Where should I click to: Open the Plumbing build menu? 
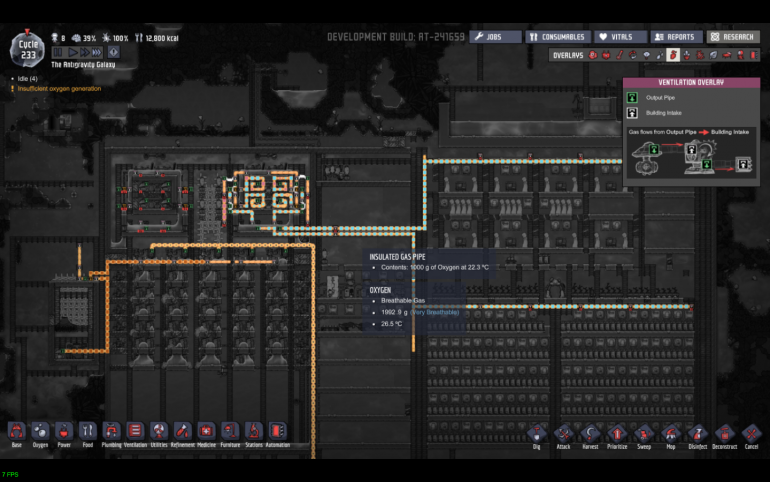(x=111, y=432)
